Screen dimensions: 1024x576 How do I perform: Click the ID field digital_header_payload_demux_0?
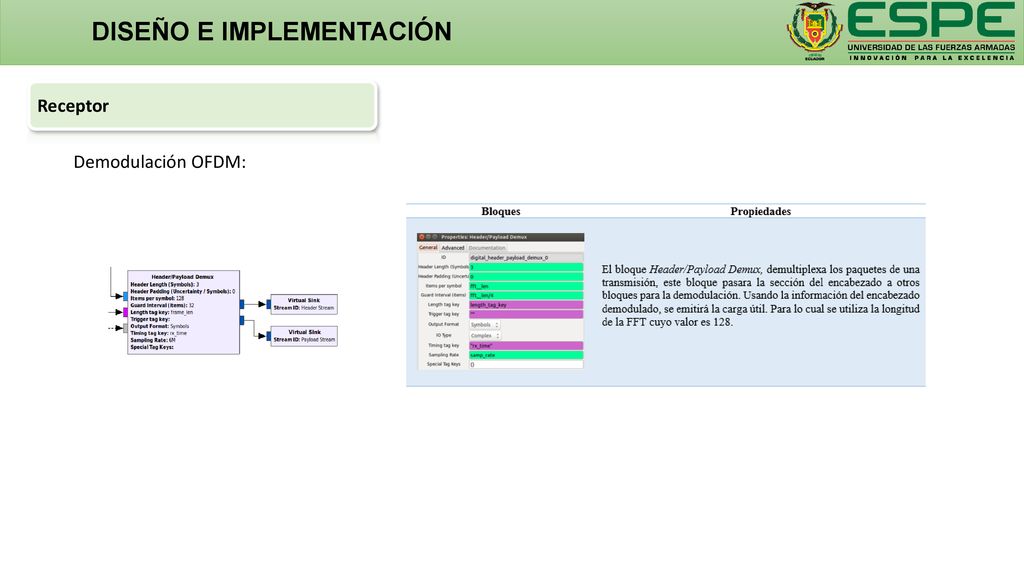[x=526, y=258]
